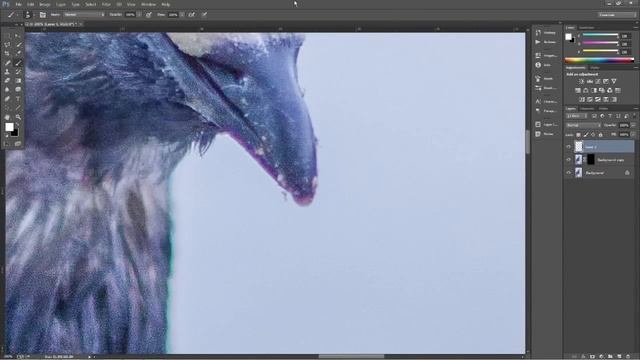Open the Brush panel in collapsed dock
Image resolution: width=640 pixels, height=360 pixels.
point(545,79)
